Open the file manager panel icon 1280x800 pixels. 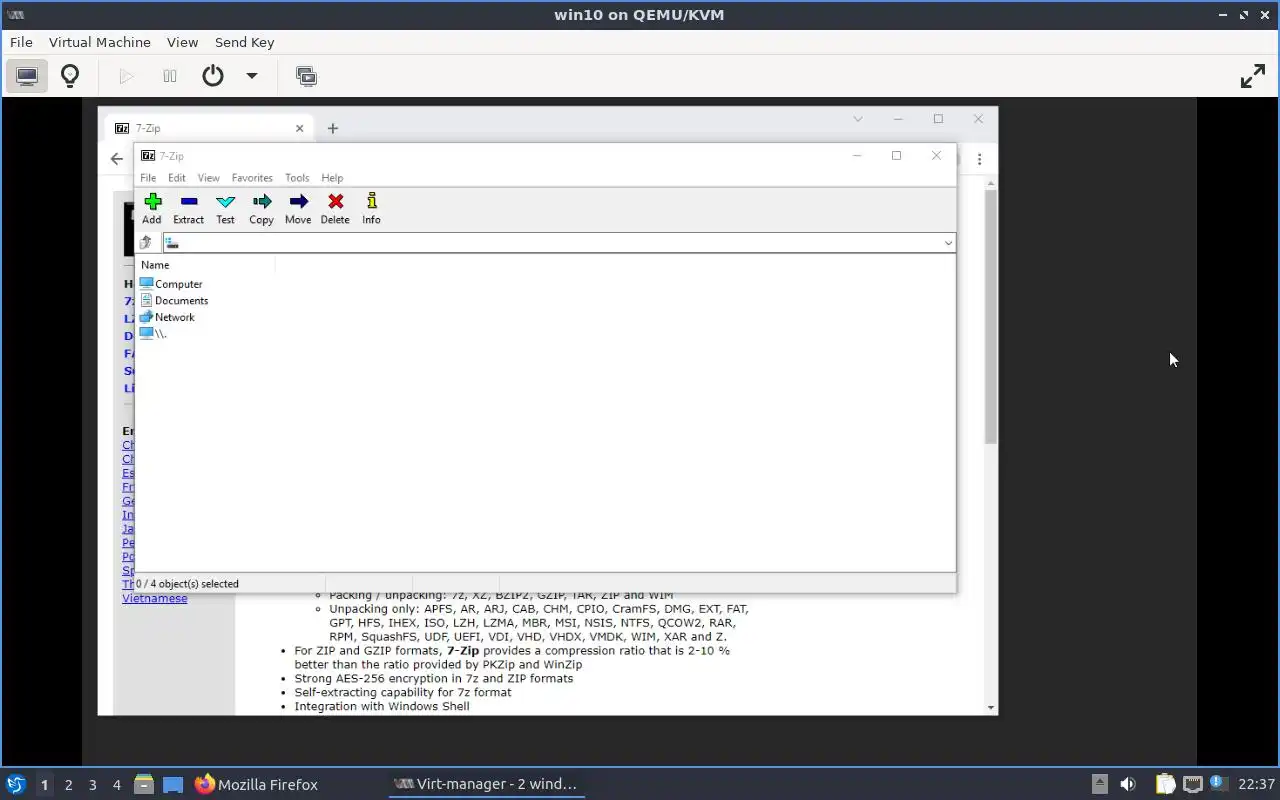coord(144,785)
